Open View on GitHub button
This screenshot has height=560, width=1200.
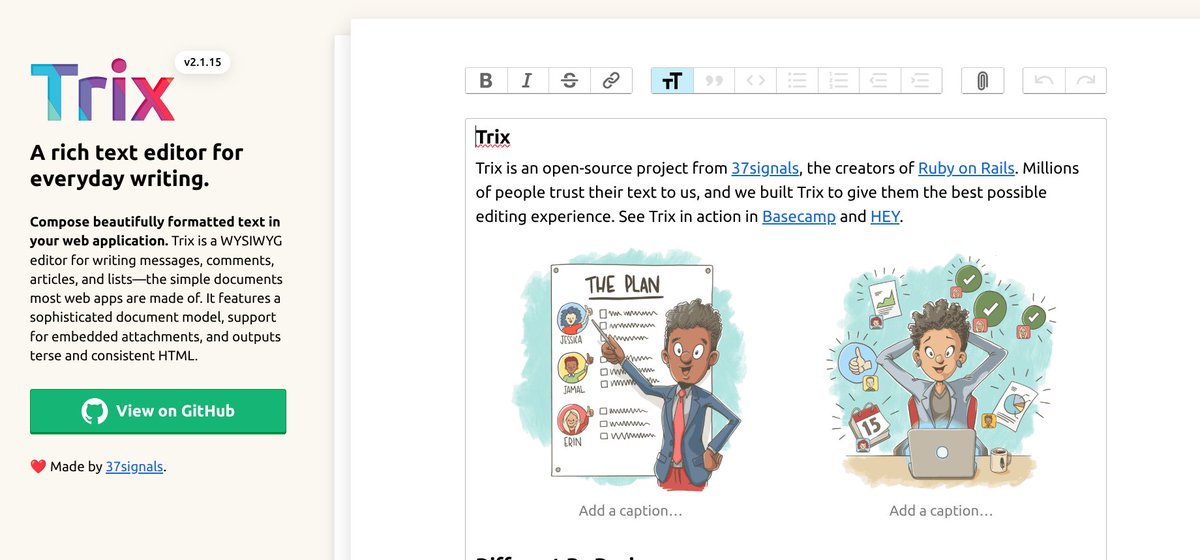tap(158, 411)
